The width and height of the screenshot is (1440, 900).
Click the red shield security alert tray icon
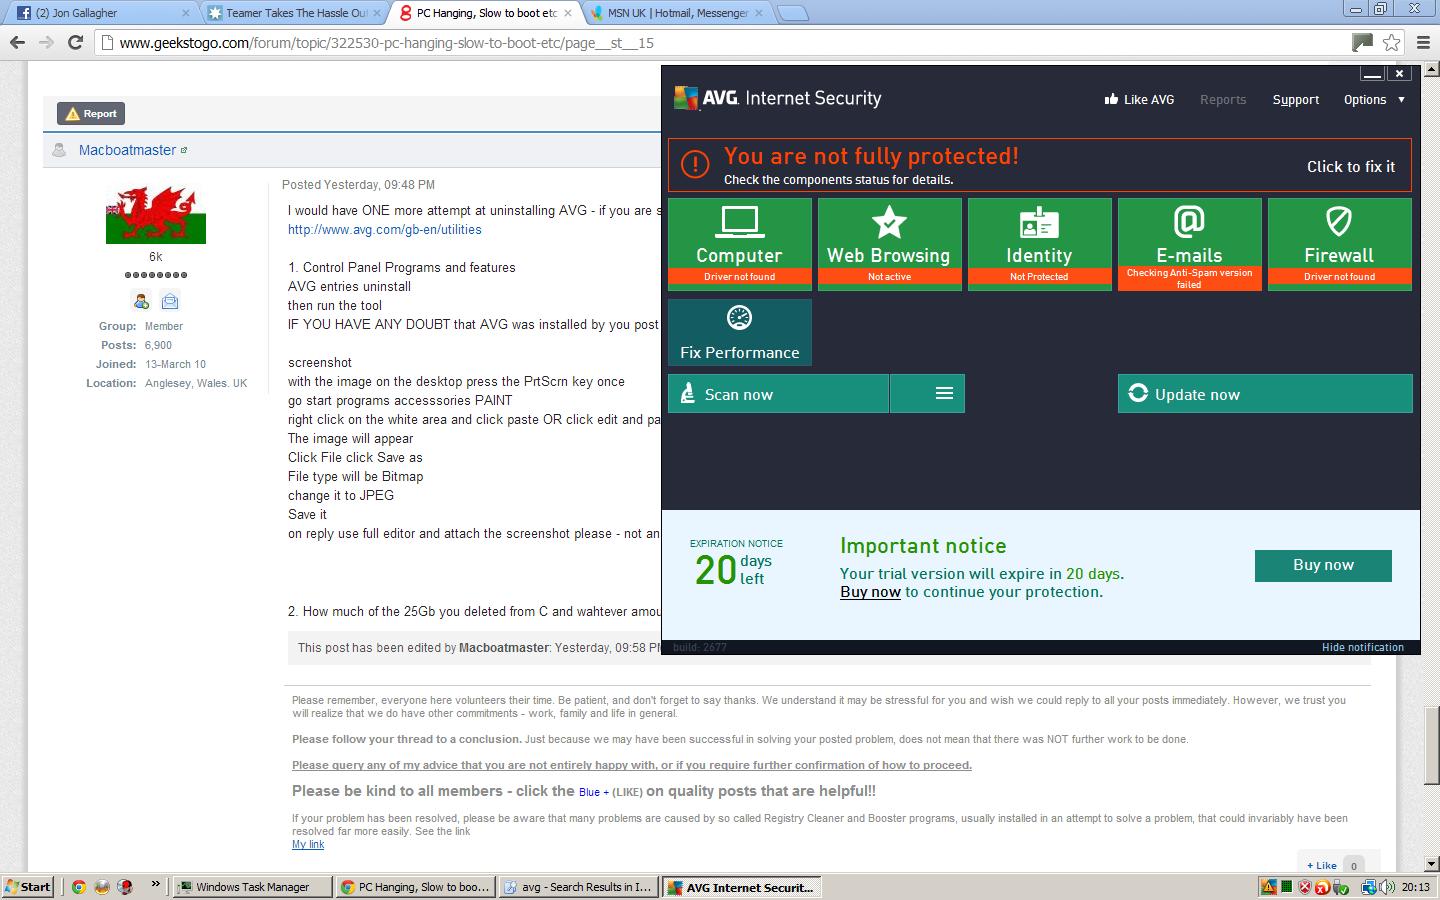click(1305, 887)
